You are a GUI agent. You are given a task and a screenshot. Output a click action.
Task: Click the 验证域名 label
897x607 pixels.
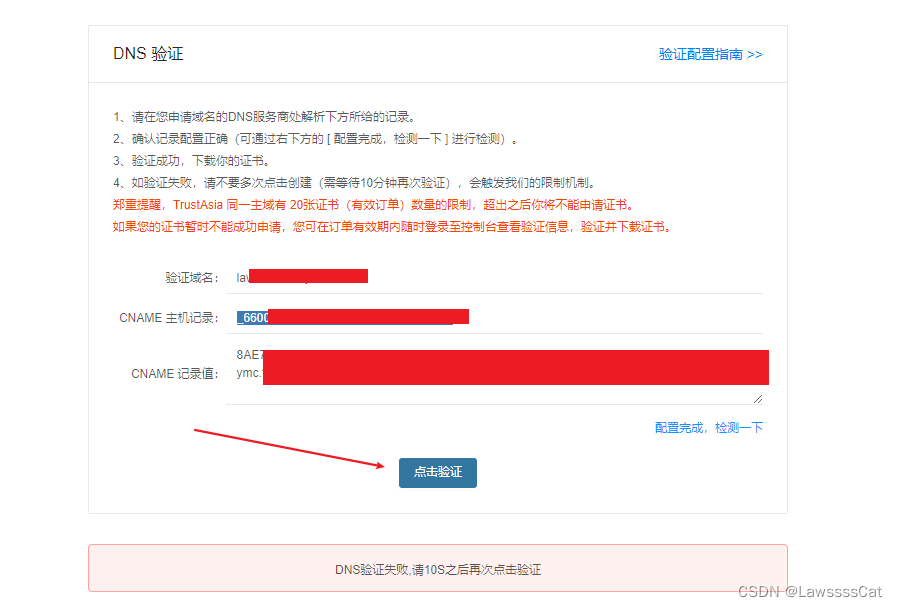click(x=192, y=277)
